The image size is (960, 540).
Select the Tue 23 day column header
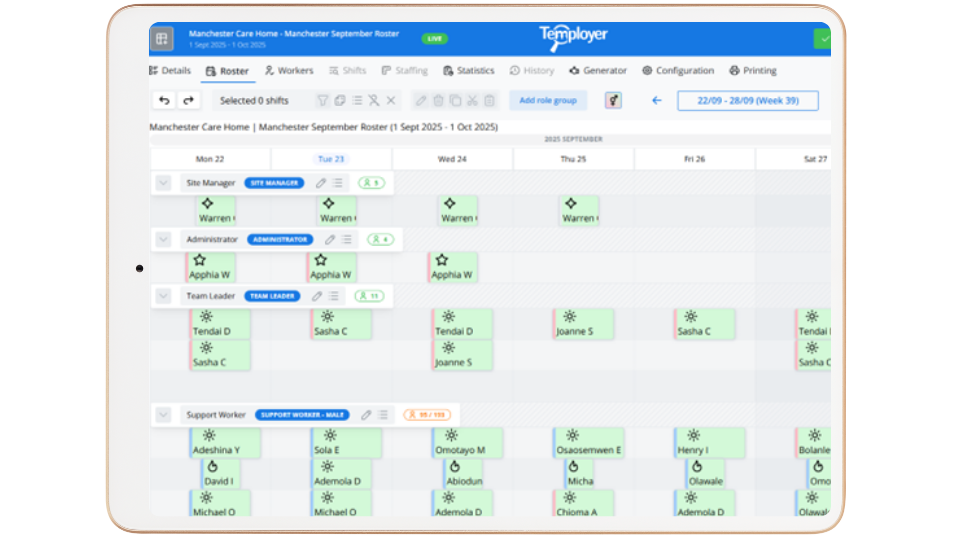tap(331, 159)
